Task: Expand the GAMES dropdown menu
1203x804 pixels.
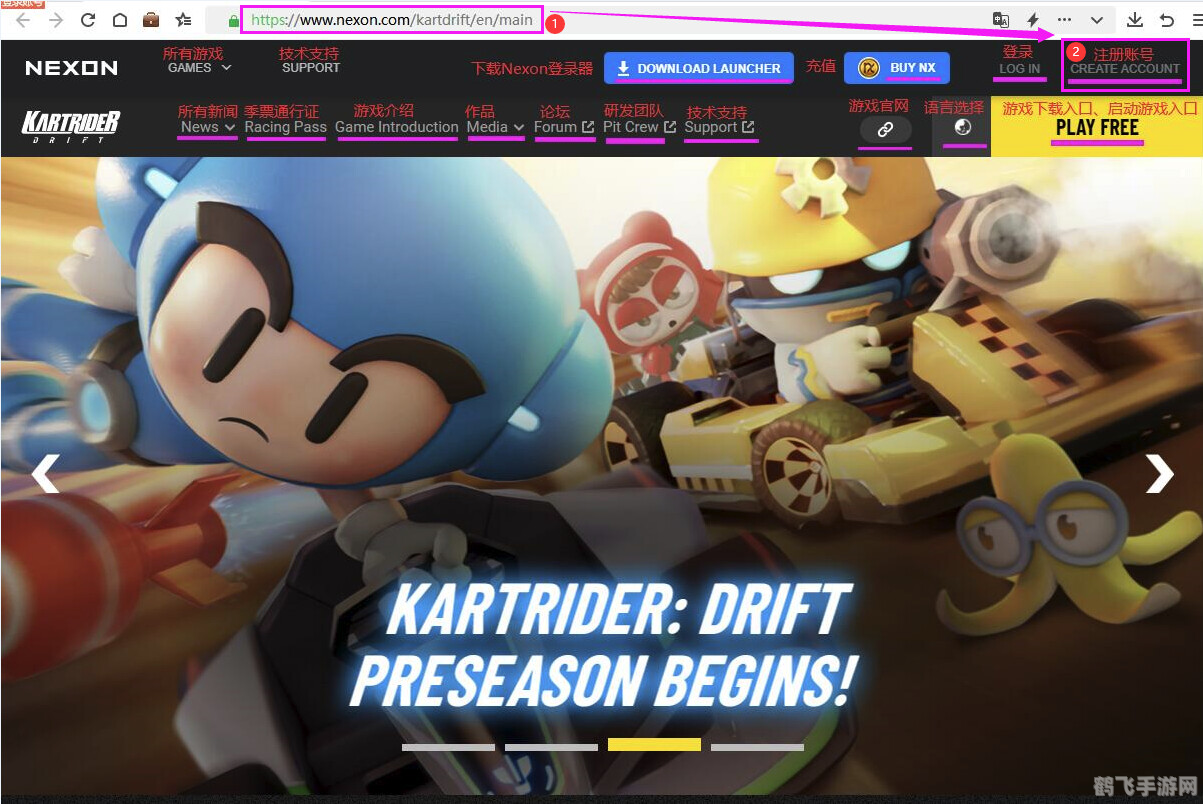Action: pos(199,68)
